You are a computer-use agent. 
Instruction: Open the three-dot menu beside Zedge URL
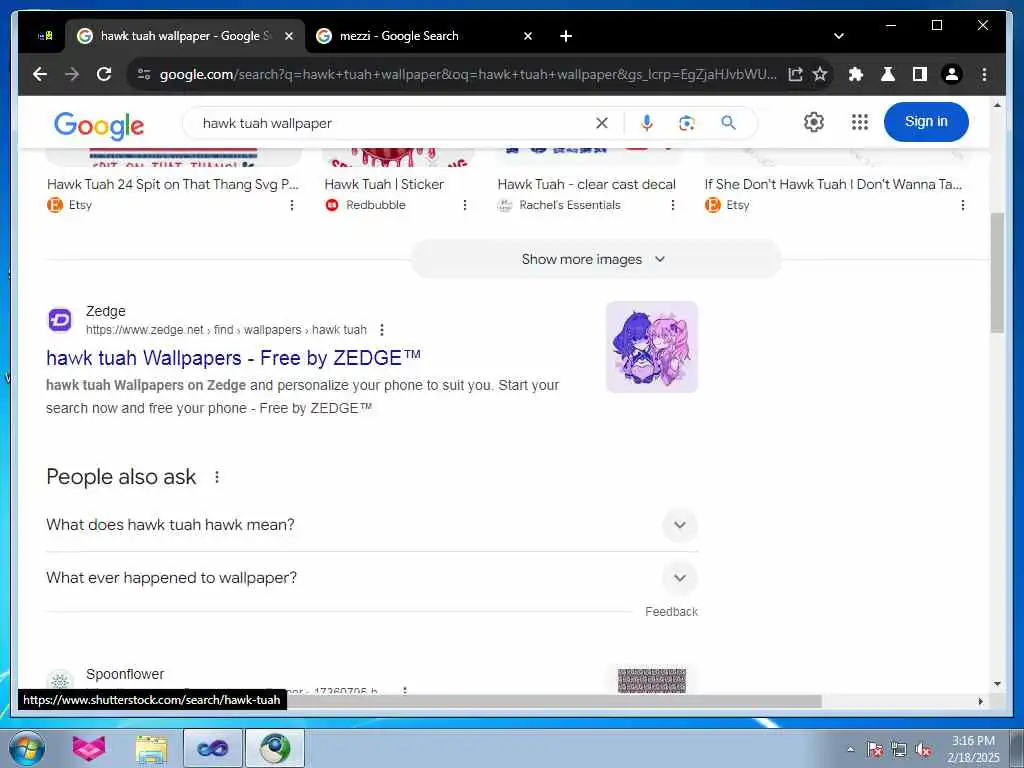tap(382, 330)
